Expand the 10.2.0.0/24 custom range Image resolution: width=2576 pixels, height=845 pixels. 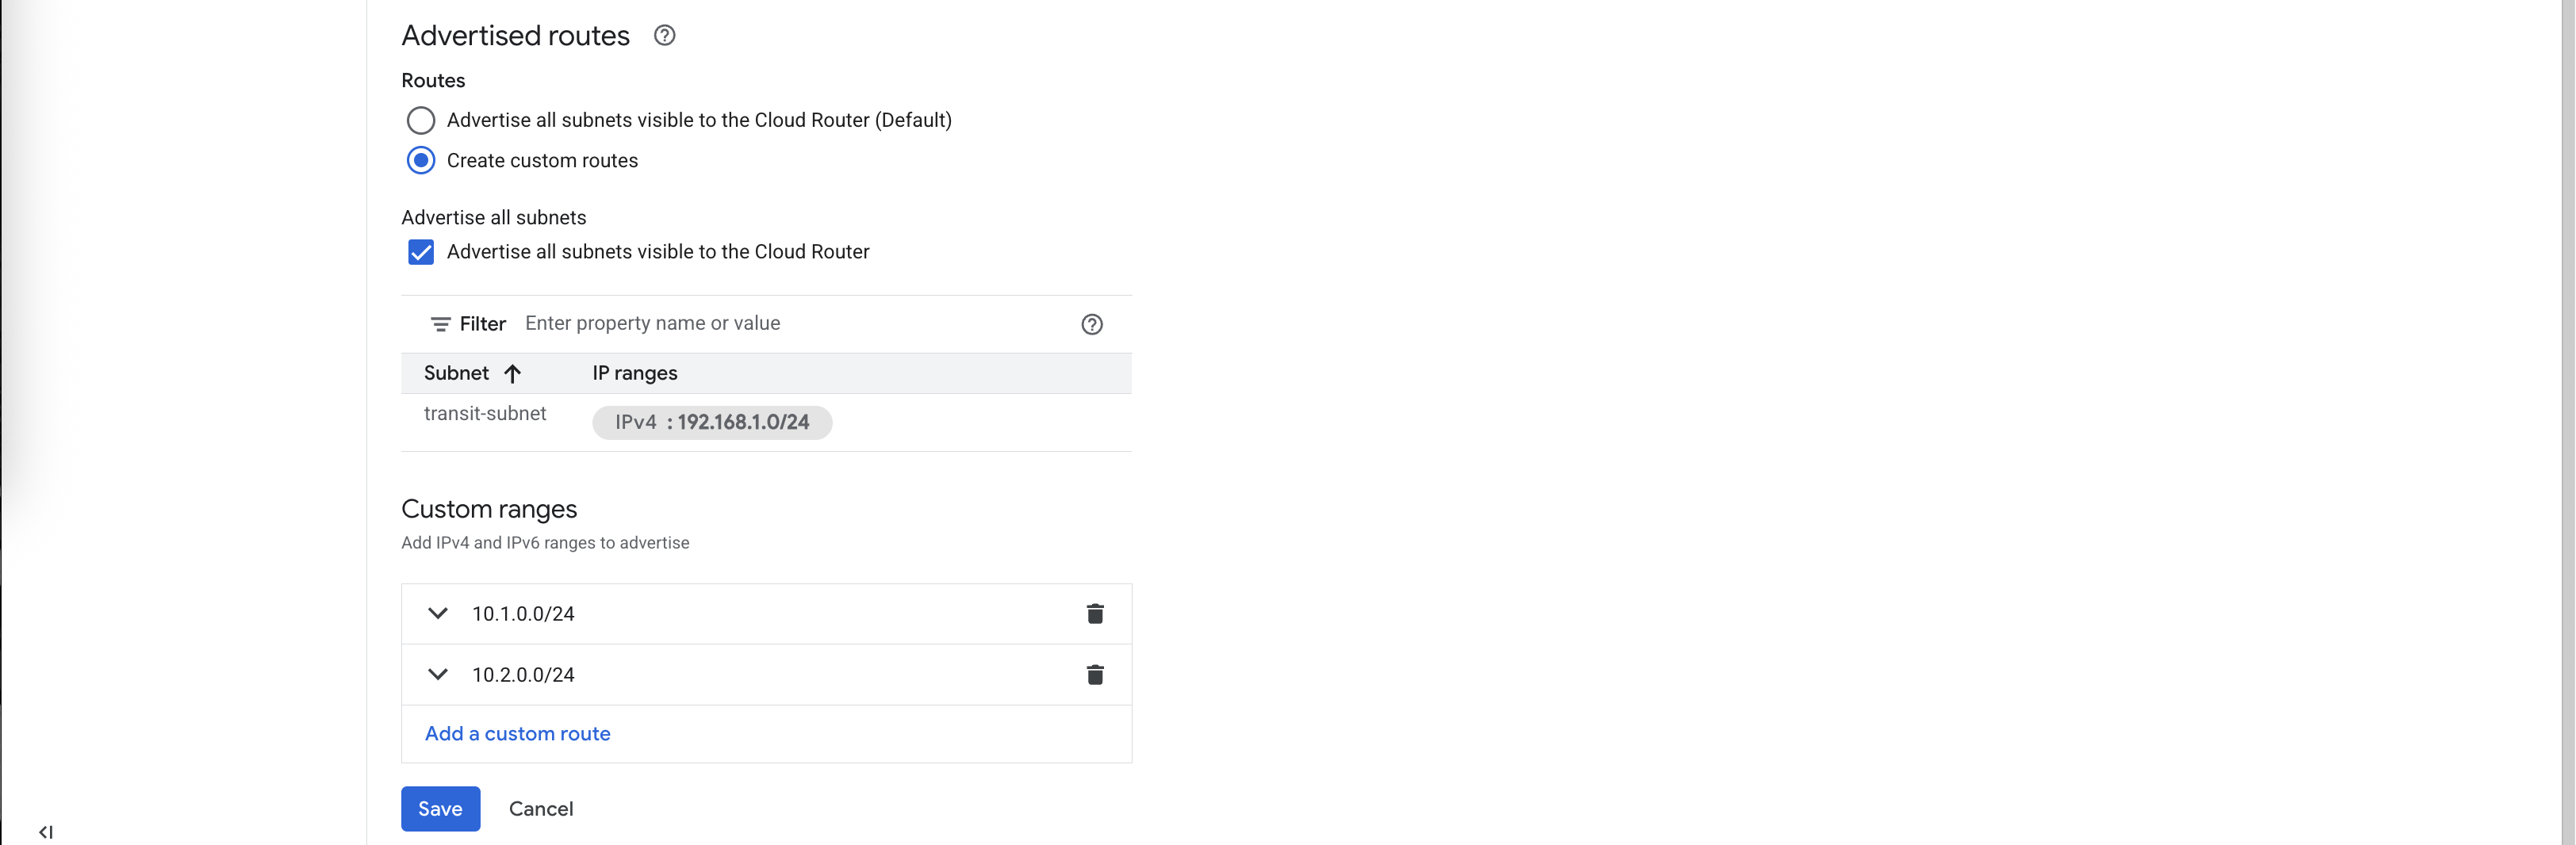[x=438, y=675]
